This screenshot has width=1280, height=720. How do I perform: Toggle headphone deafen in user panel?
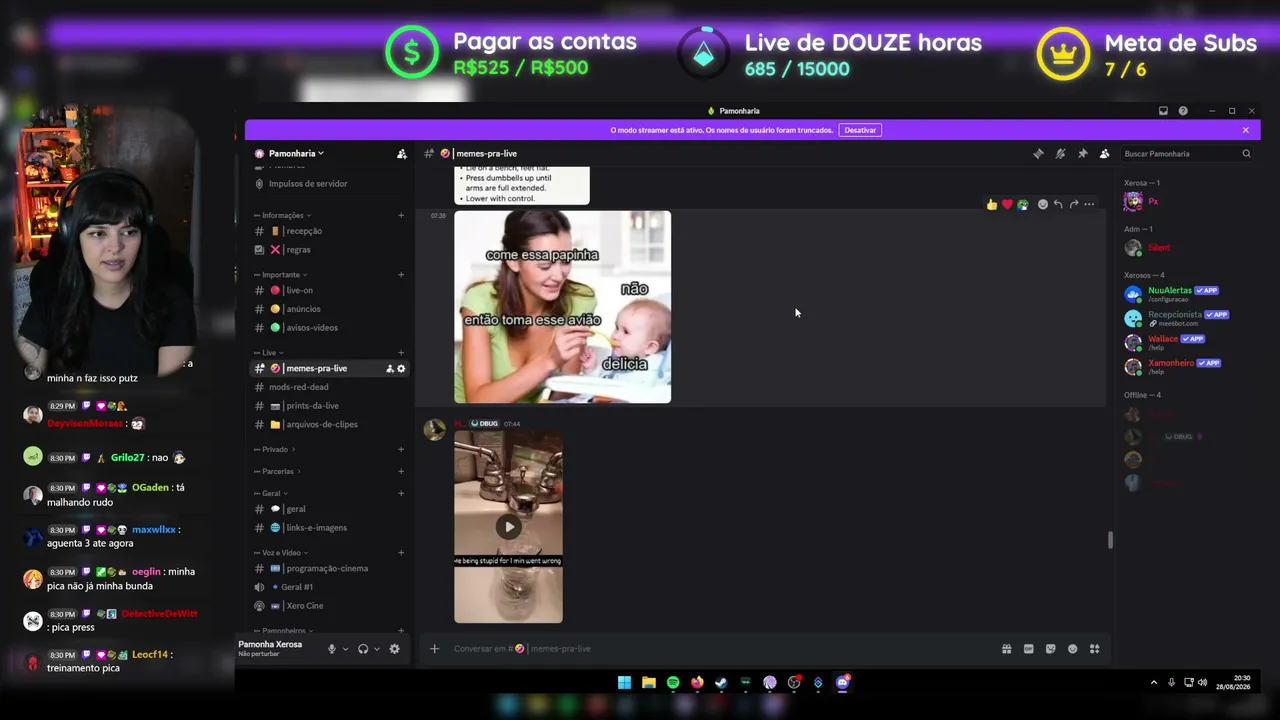[363, 649]
